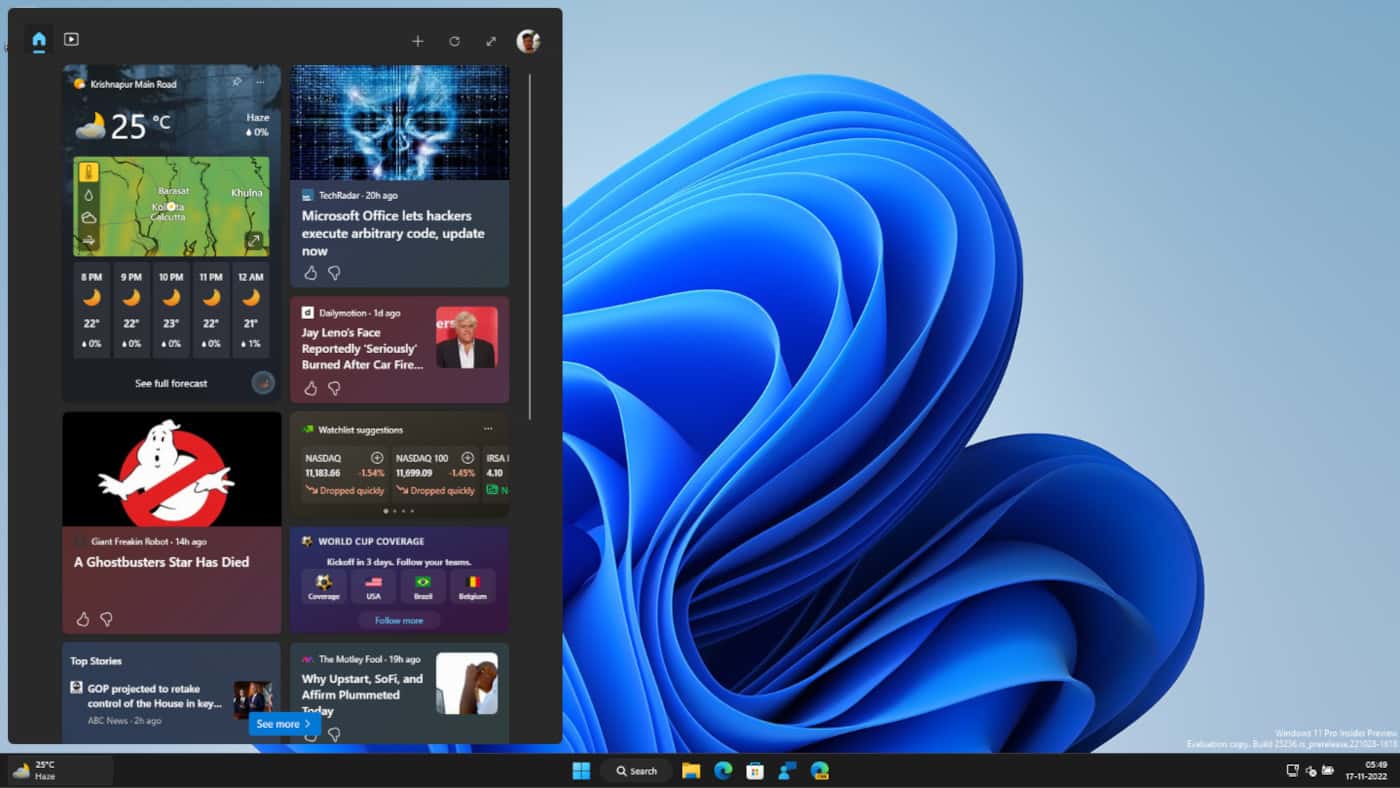Click the Ghostbusters logo image
The width and height of the screenshot is (1400, 788).
(171, 469)
